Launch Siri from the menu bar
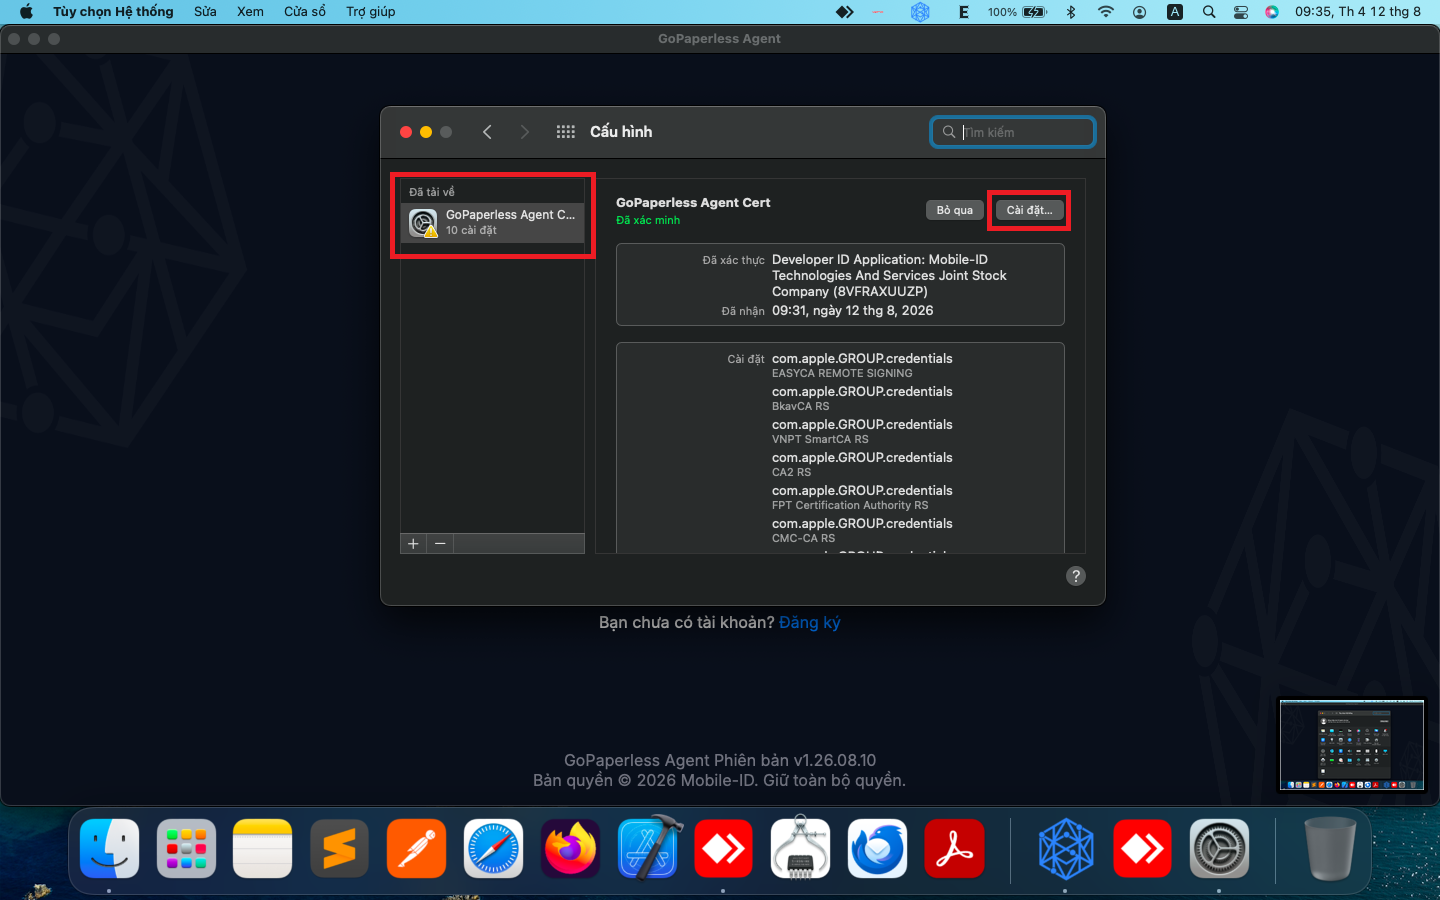This screenshot has height=900, width=1440. point(1272,12)
